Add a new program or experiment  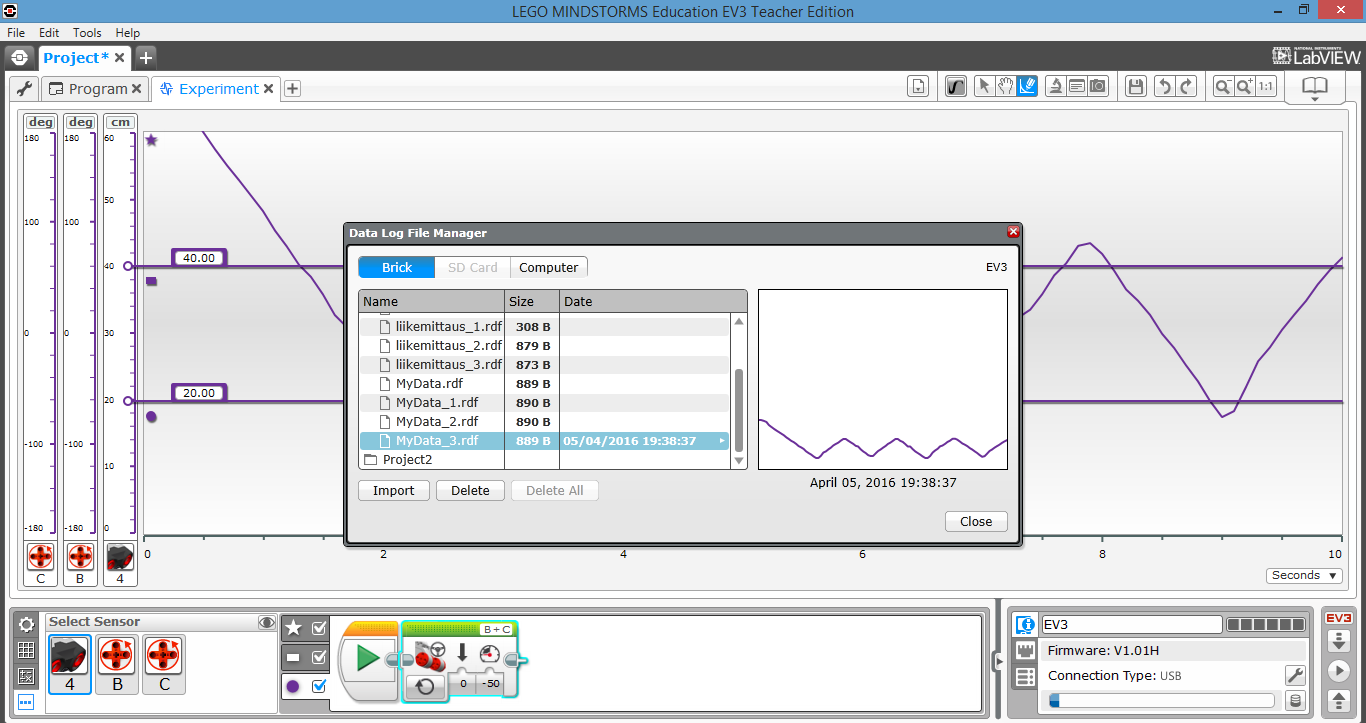pyautogui.click(x=293, y=89)
